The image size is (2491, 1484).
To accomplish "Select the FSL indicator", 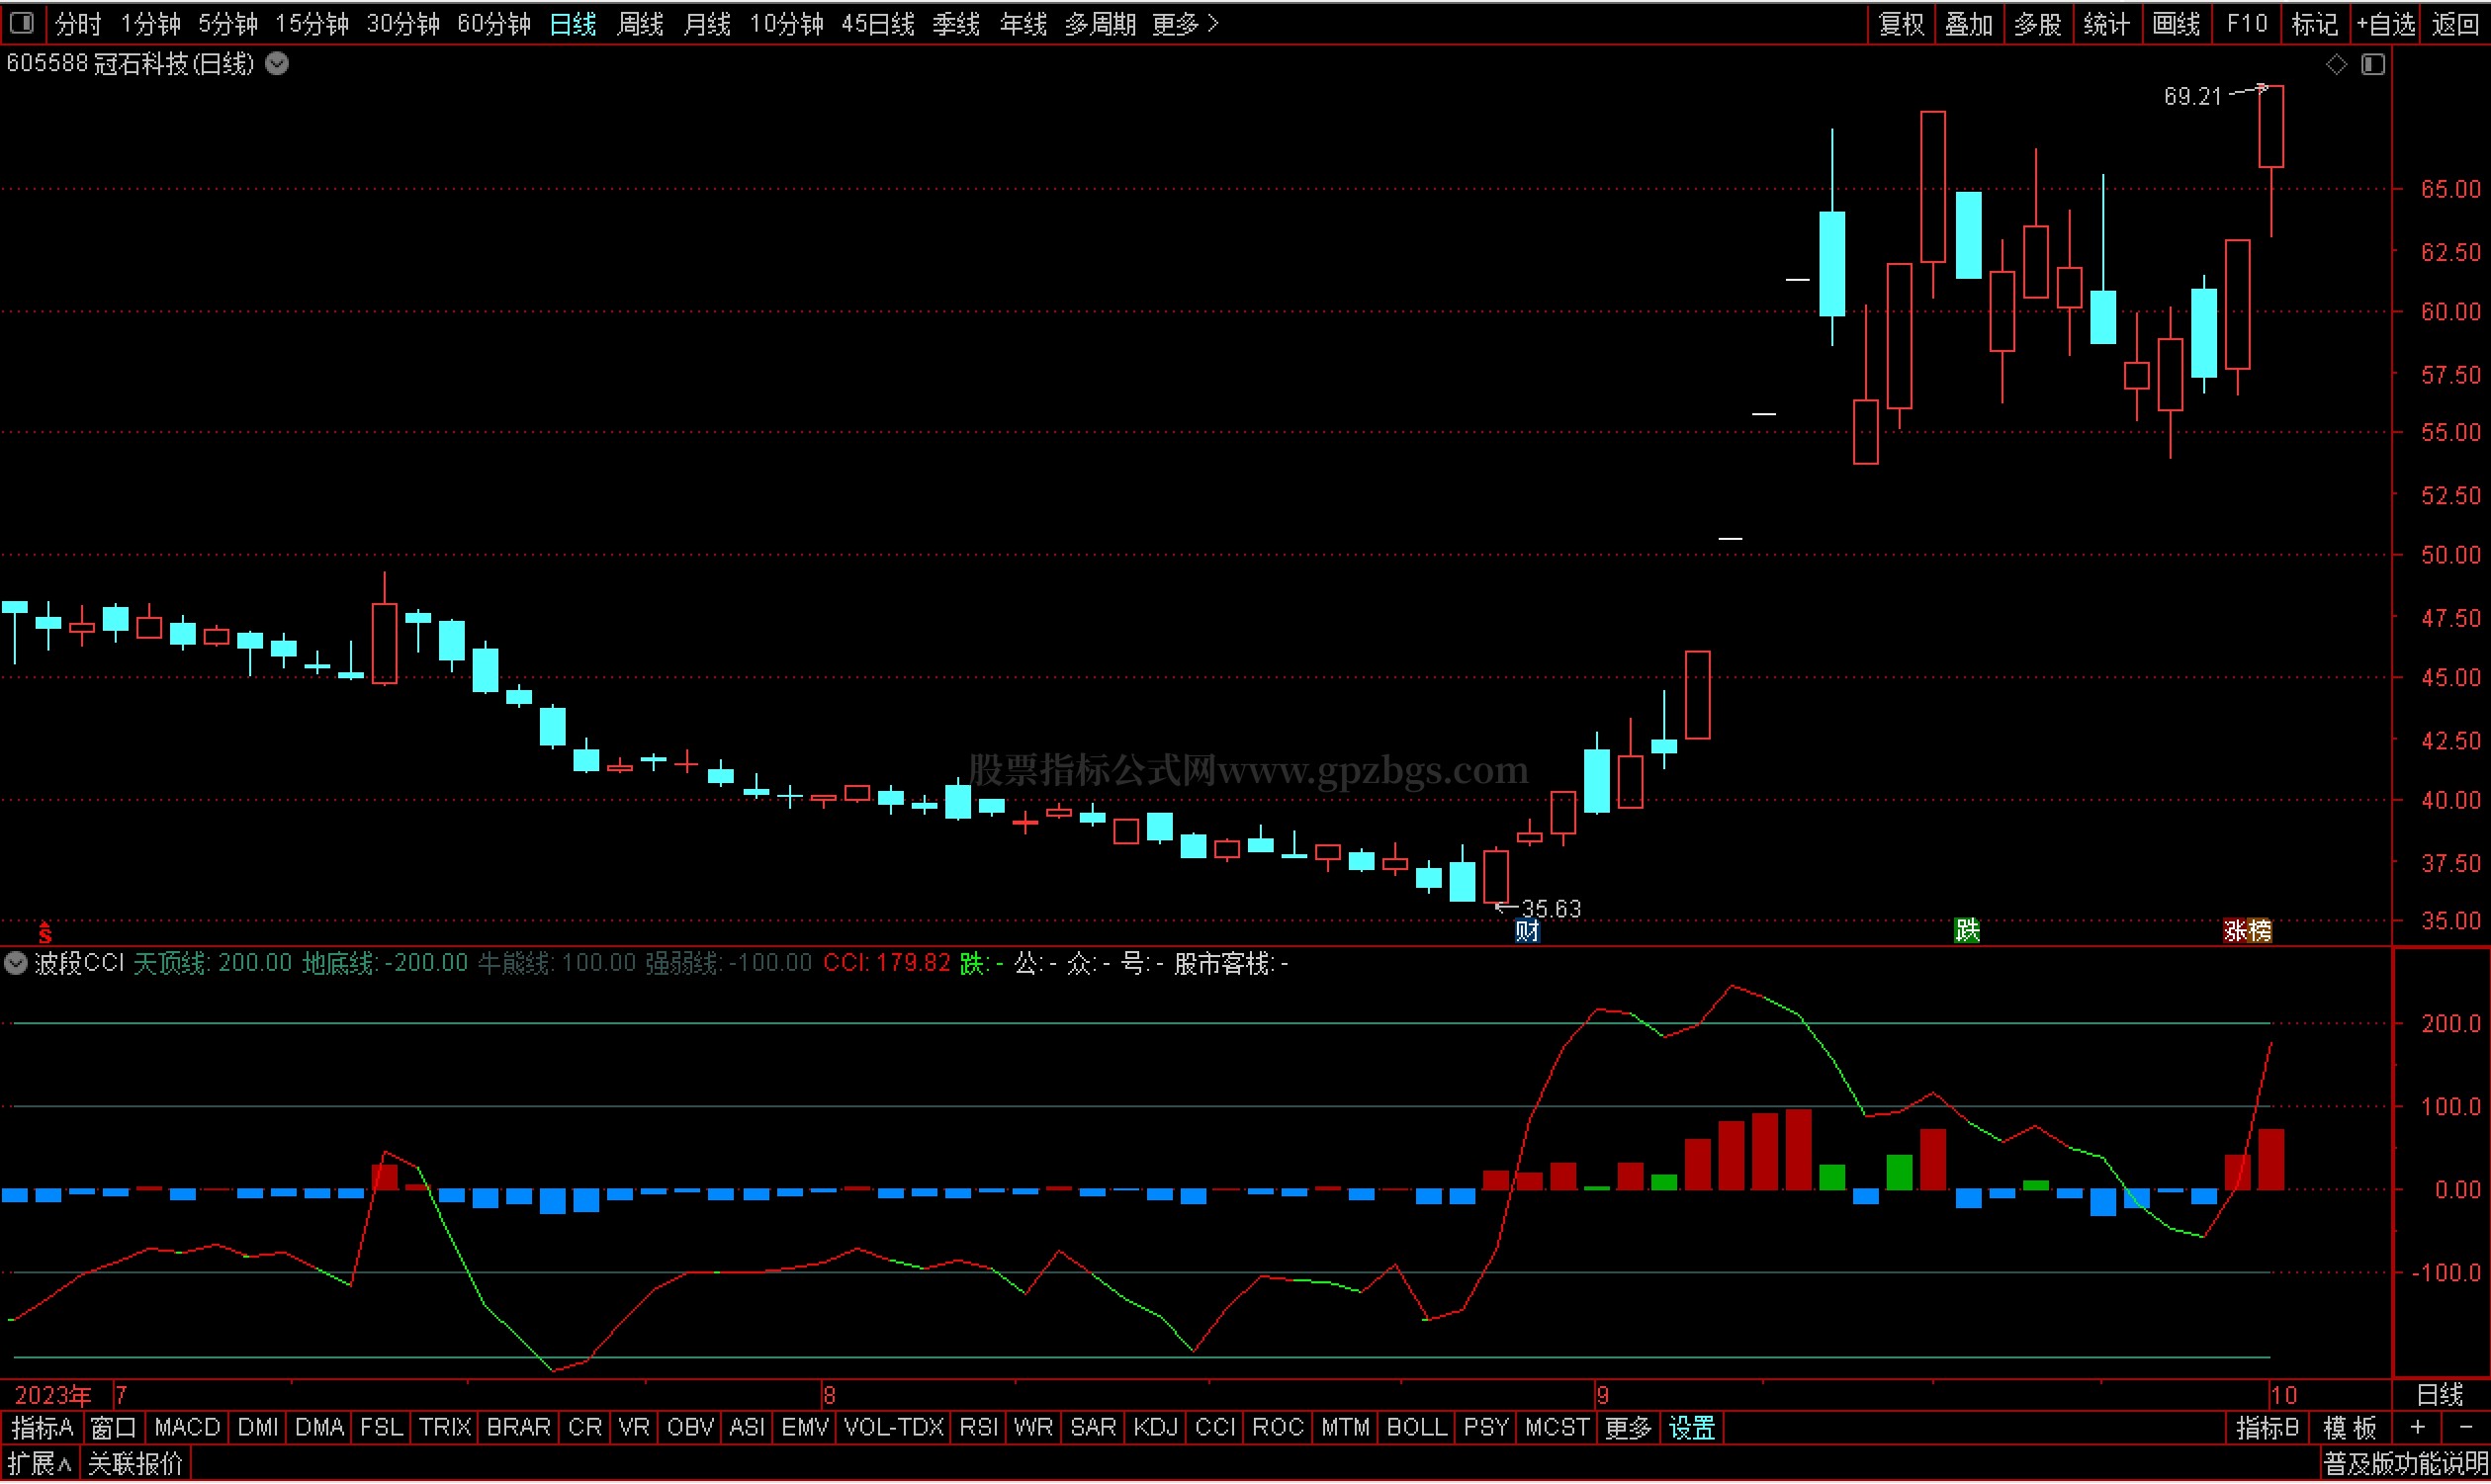I will (381, 1429).
